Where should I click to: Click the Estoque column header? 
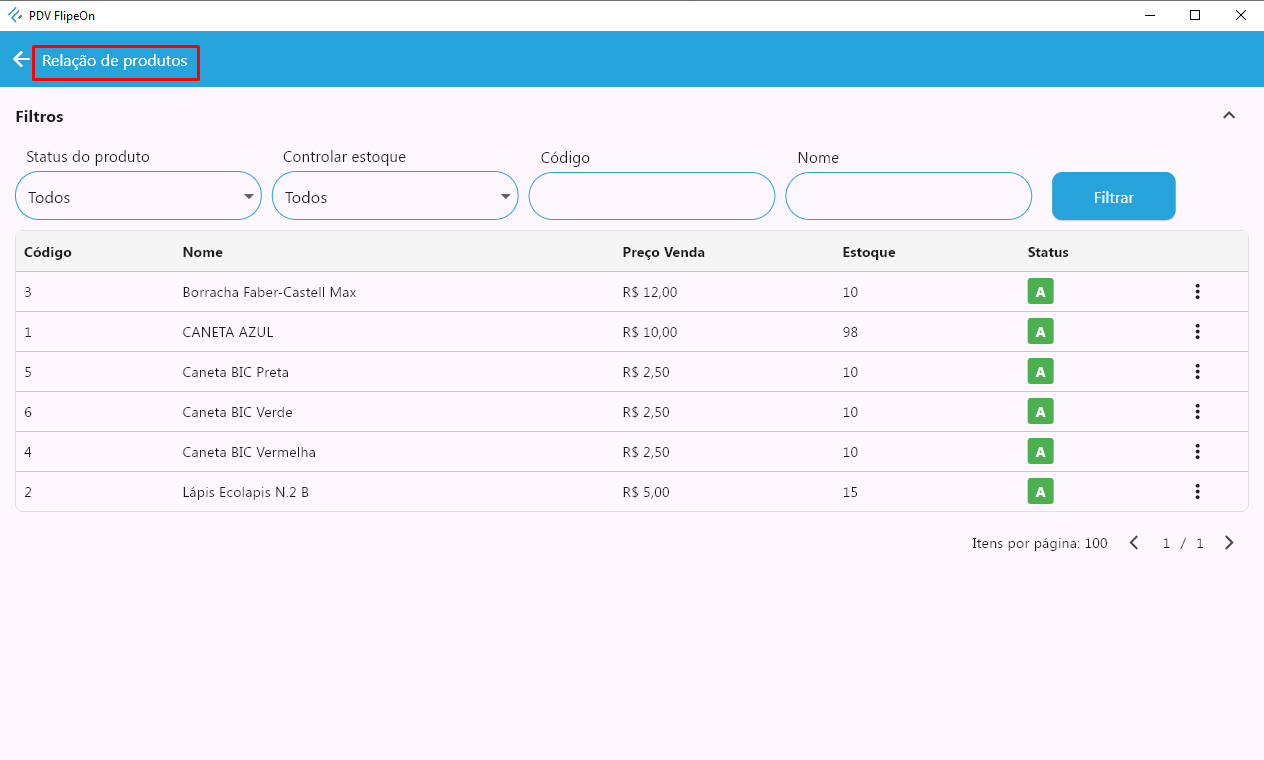pyautogui.click(x=869, y=252)
